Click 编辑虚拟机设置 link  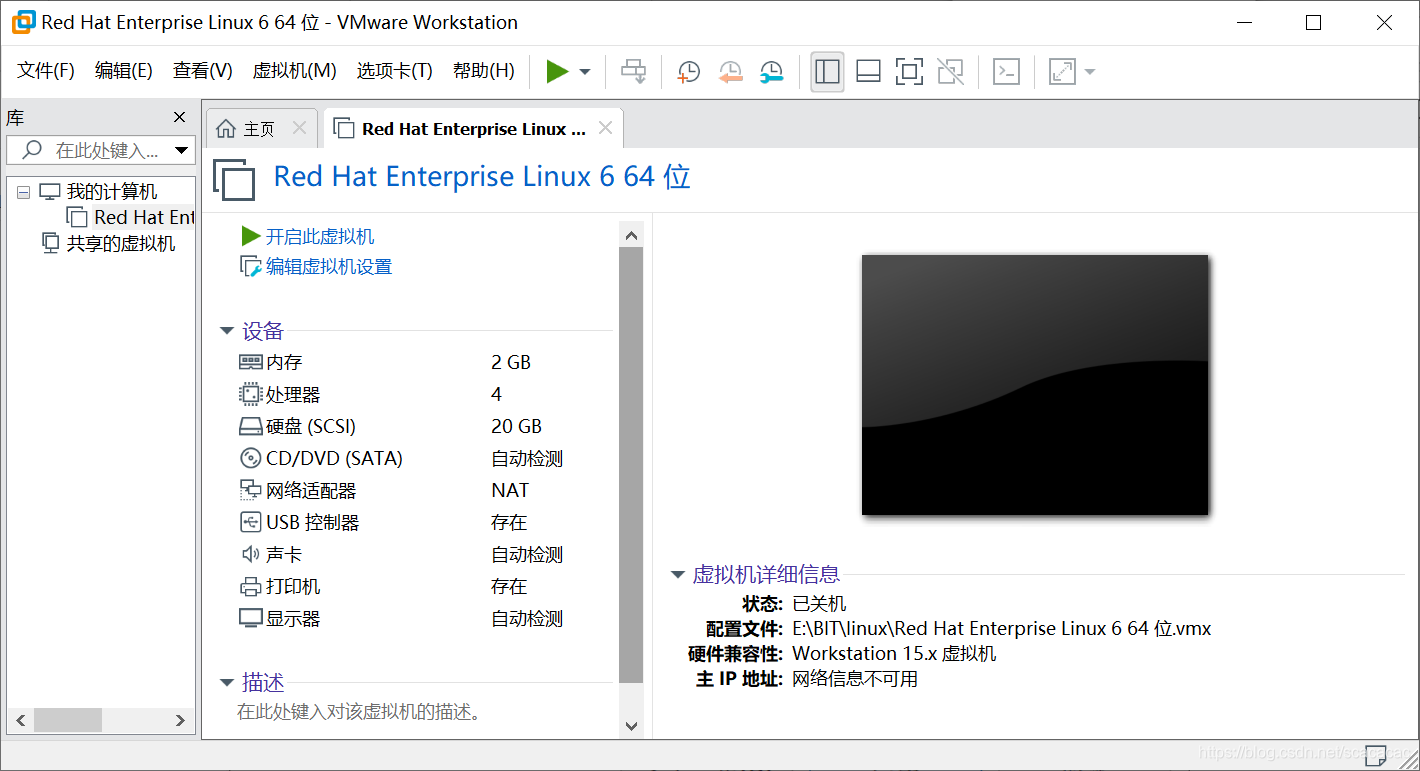click(x=328, y=267)
